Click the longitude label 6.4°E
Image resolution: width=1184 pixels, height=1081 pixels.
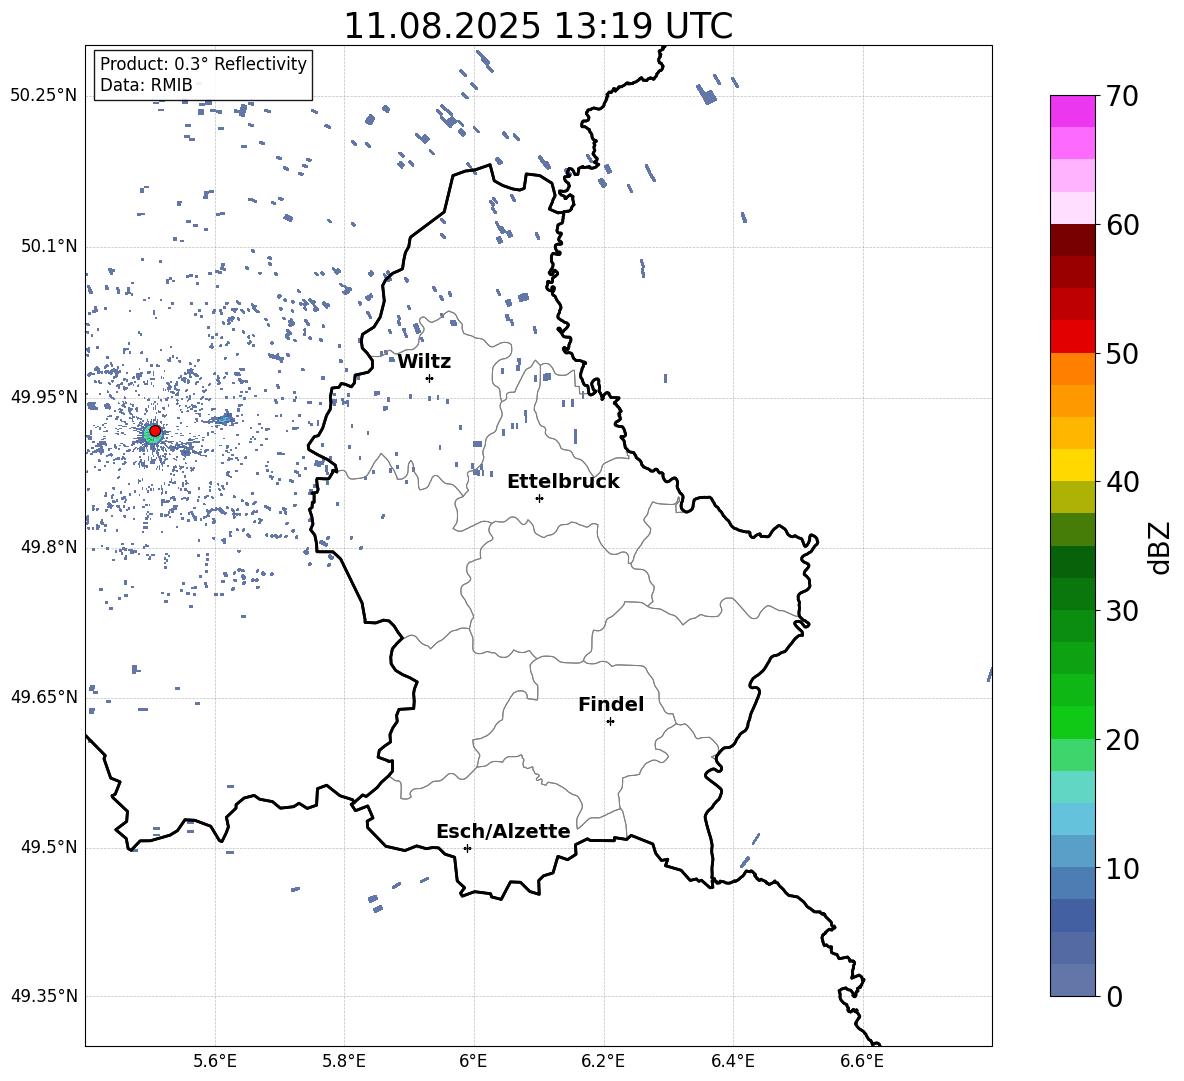[x=733, y=1061]
